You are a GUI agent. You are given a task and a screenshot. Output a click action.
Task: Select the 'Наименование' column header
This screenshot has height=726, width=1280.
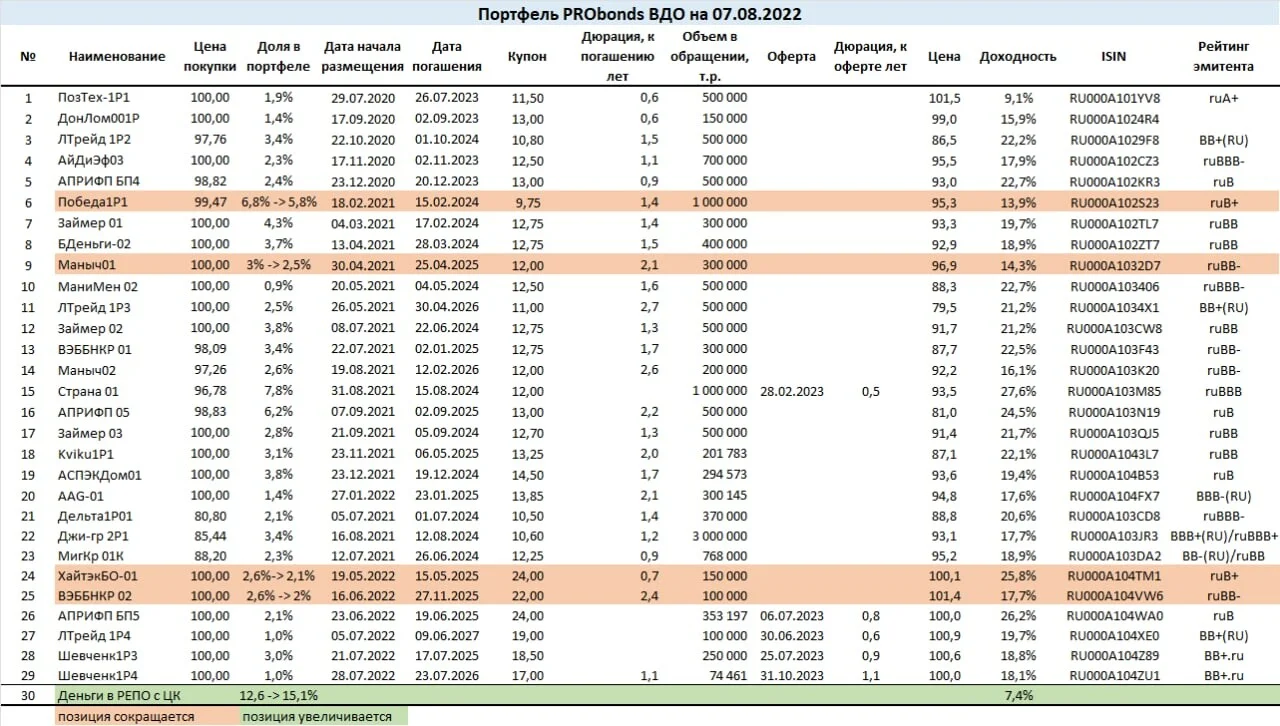[x=117, y=57]
